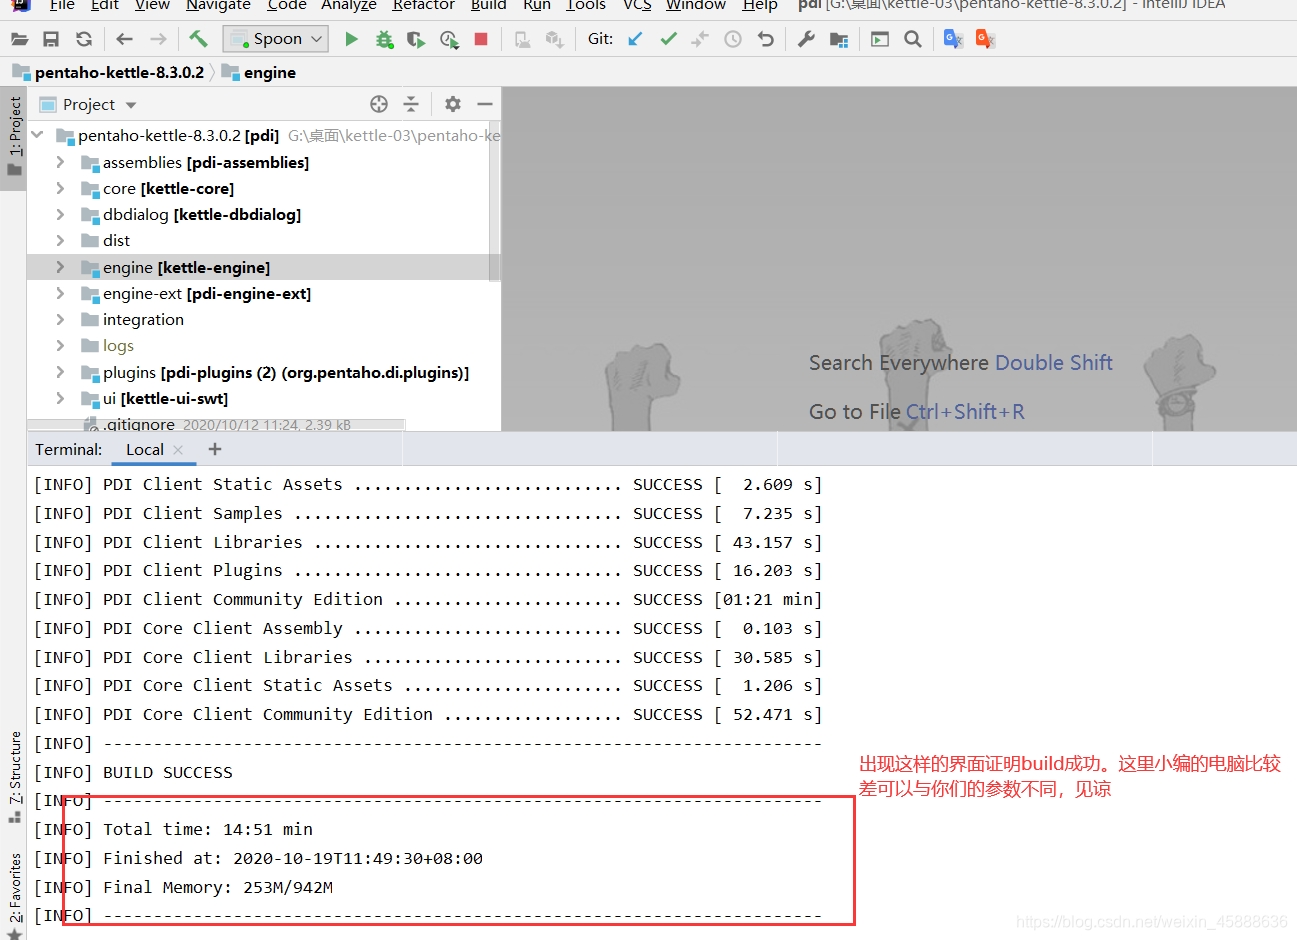This screenshot has width=1297, height=940.
Task: Click the Search Everywhere magnifier icon
Action: (x=913, y=39)
